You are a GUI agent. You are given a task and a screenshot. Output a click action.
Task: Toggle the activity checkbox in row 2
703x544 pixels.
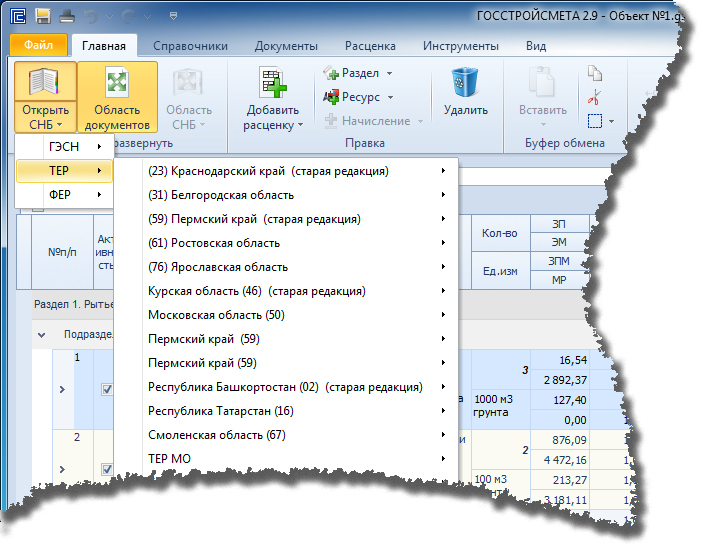pyautogui.click(x=107, y=469)
